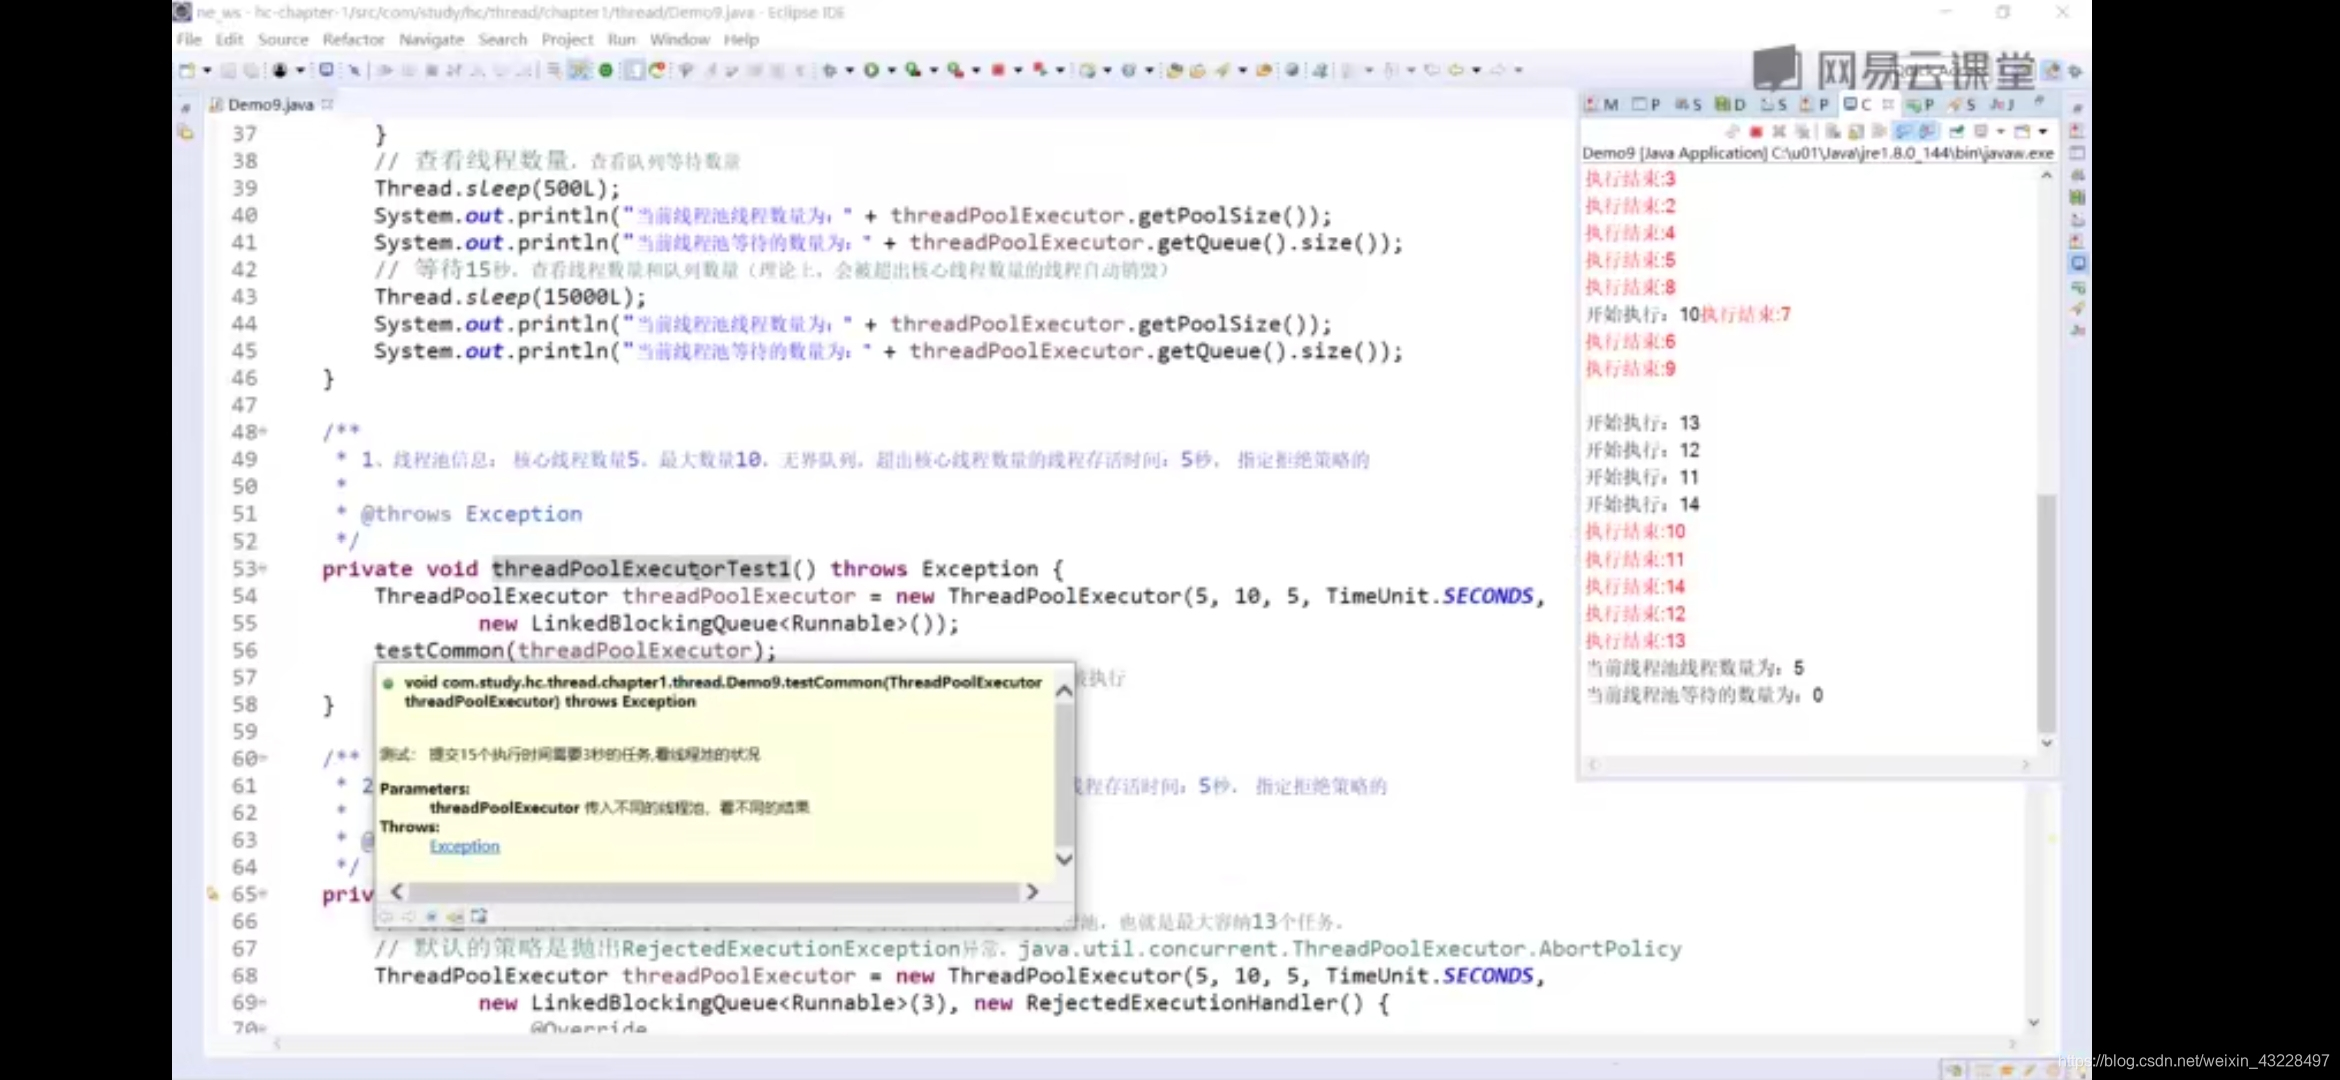Open the Source menu
2340x1080 pixels.
pyautogui.click(x=283, y=39)
